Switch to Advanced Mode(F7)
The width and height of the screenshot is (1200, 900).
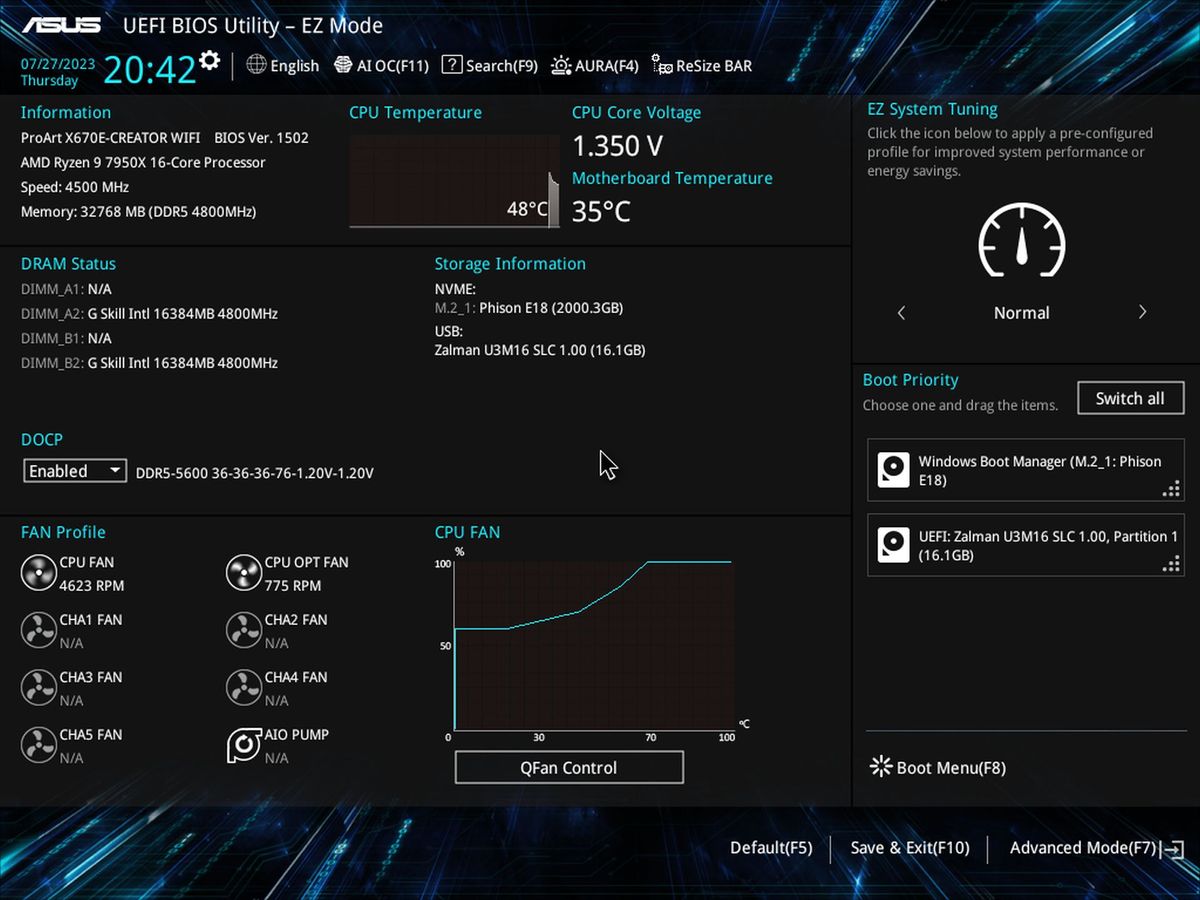(x=1097, y=848)
